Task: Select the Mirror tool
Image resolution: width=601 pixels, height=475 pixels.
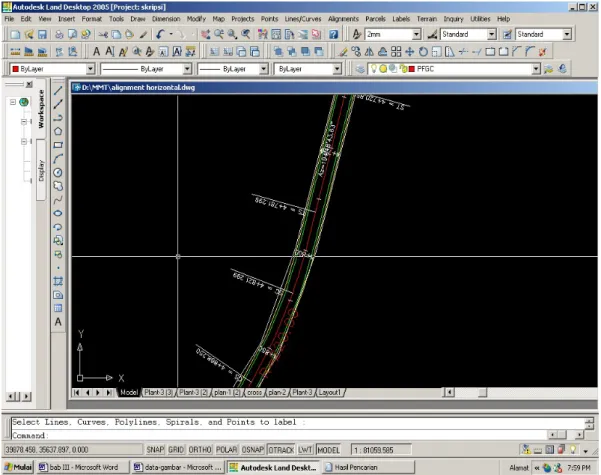Action: [369, 51]
